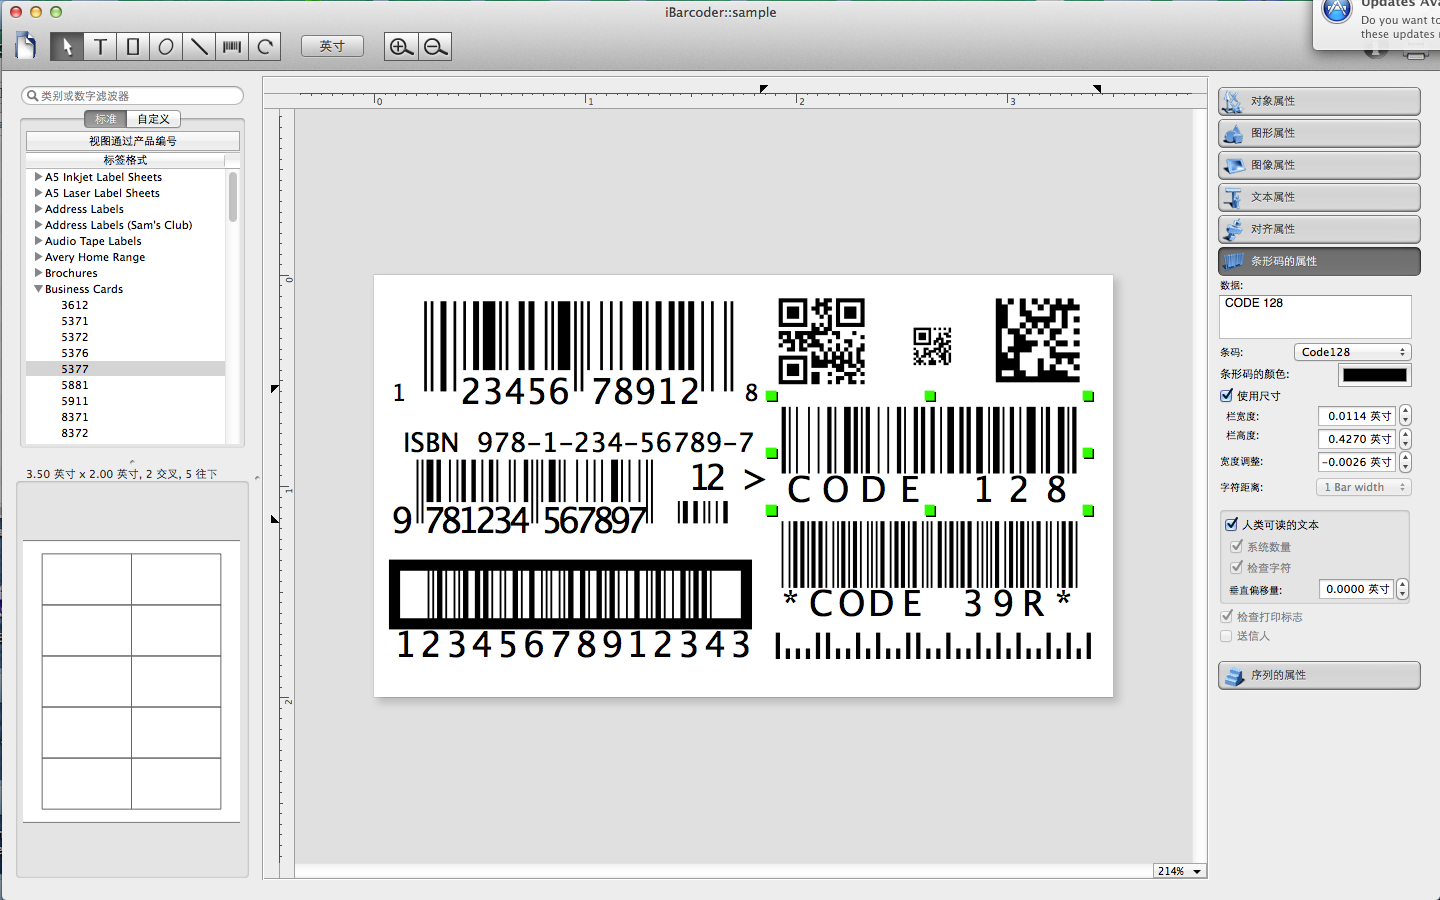The width and height of the screenshot is (1440, 900).
Task: Select the Barcode insertion tool
Action: (x=232, y=47)
